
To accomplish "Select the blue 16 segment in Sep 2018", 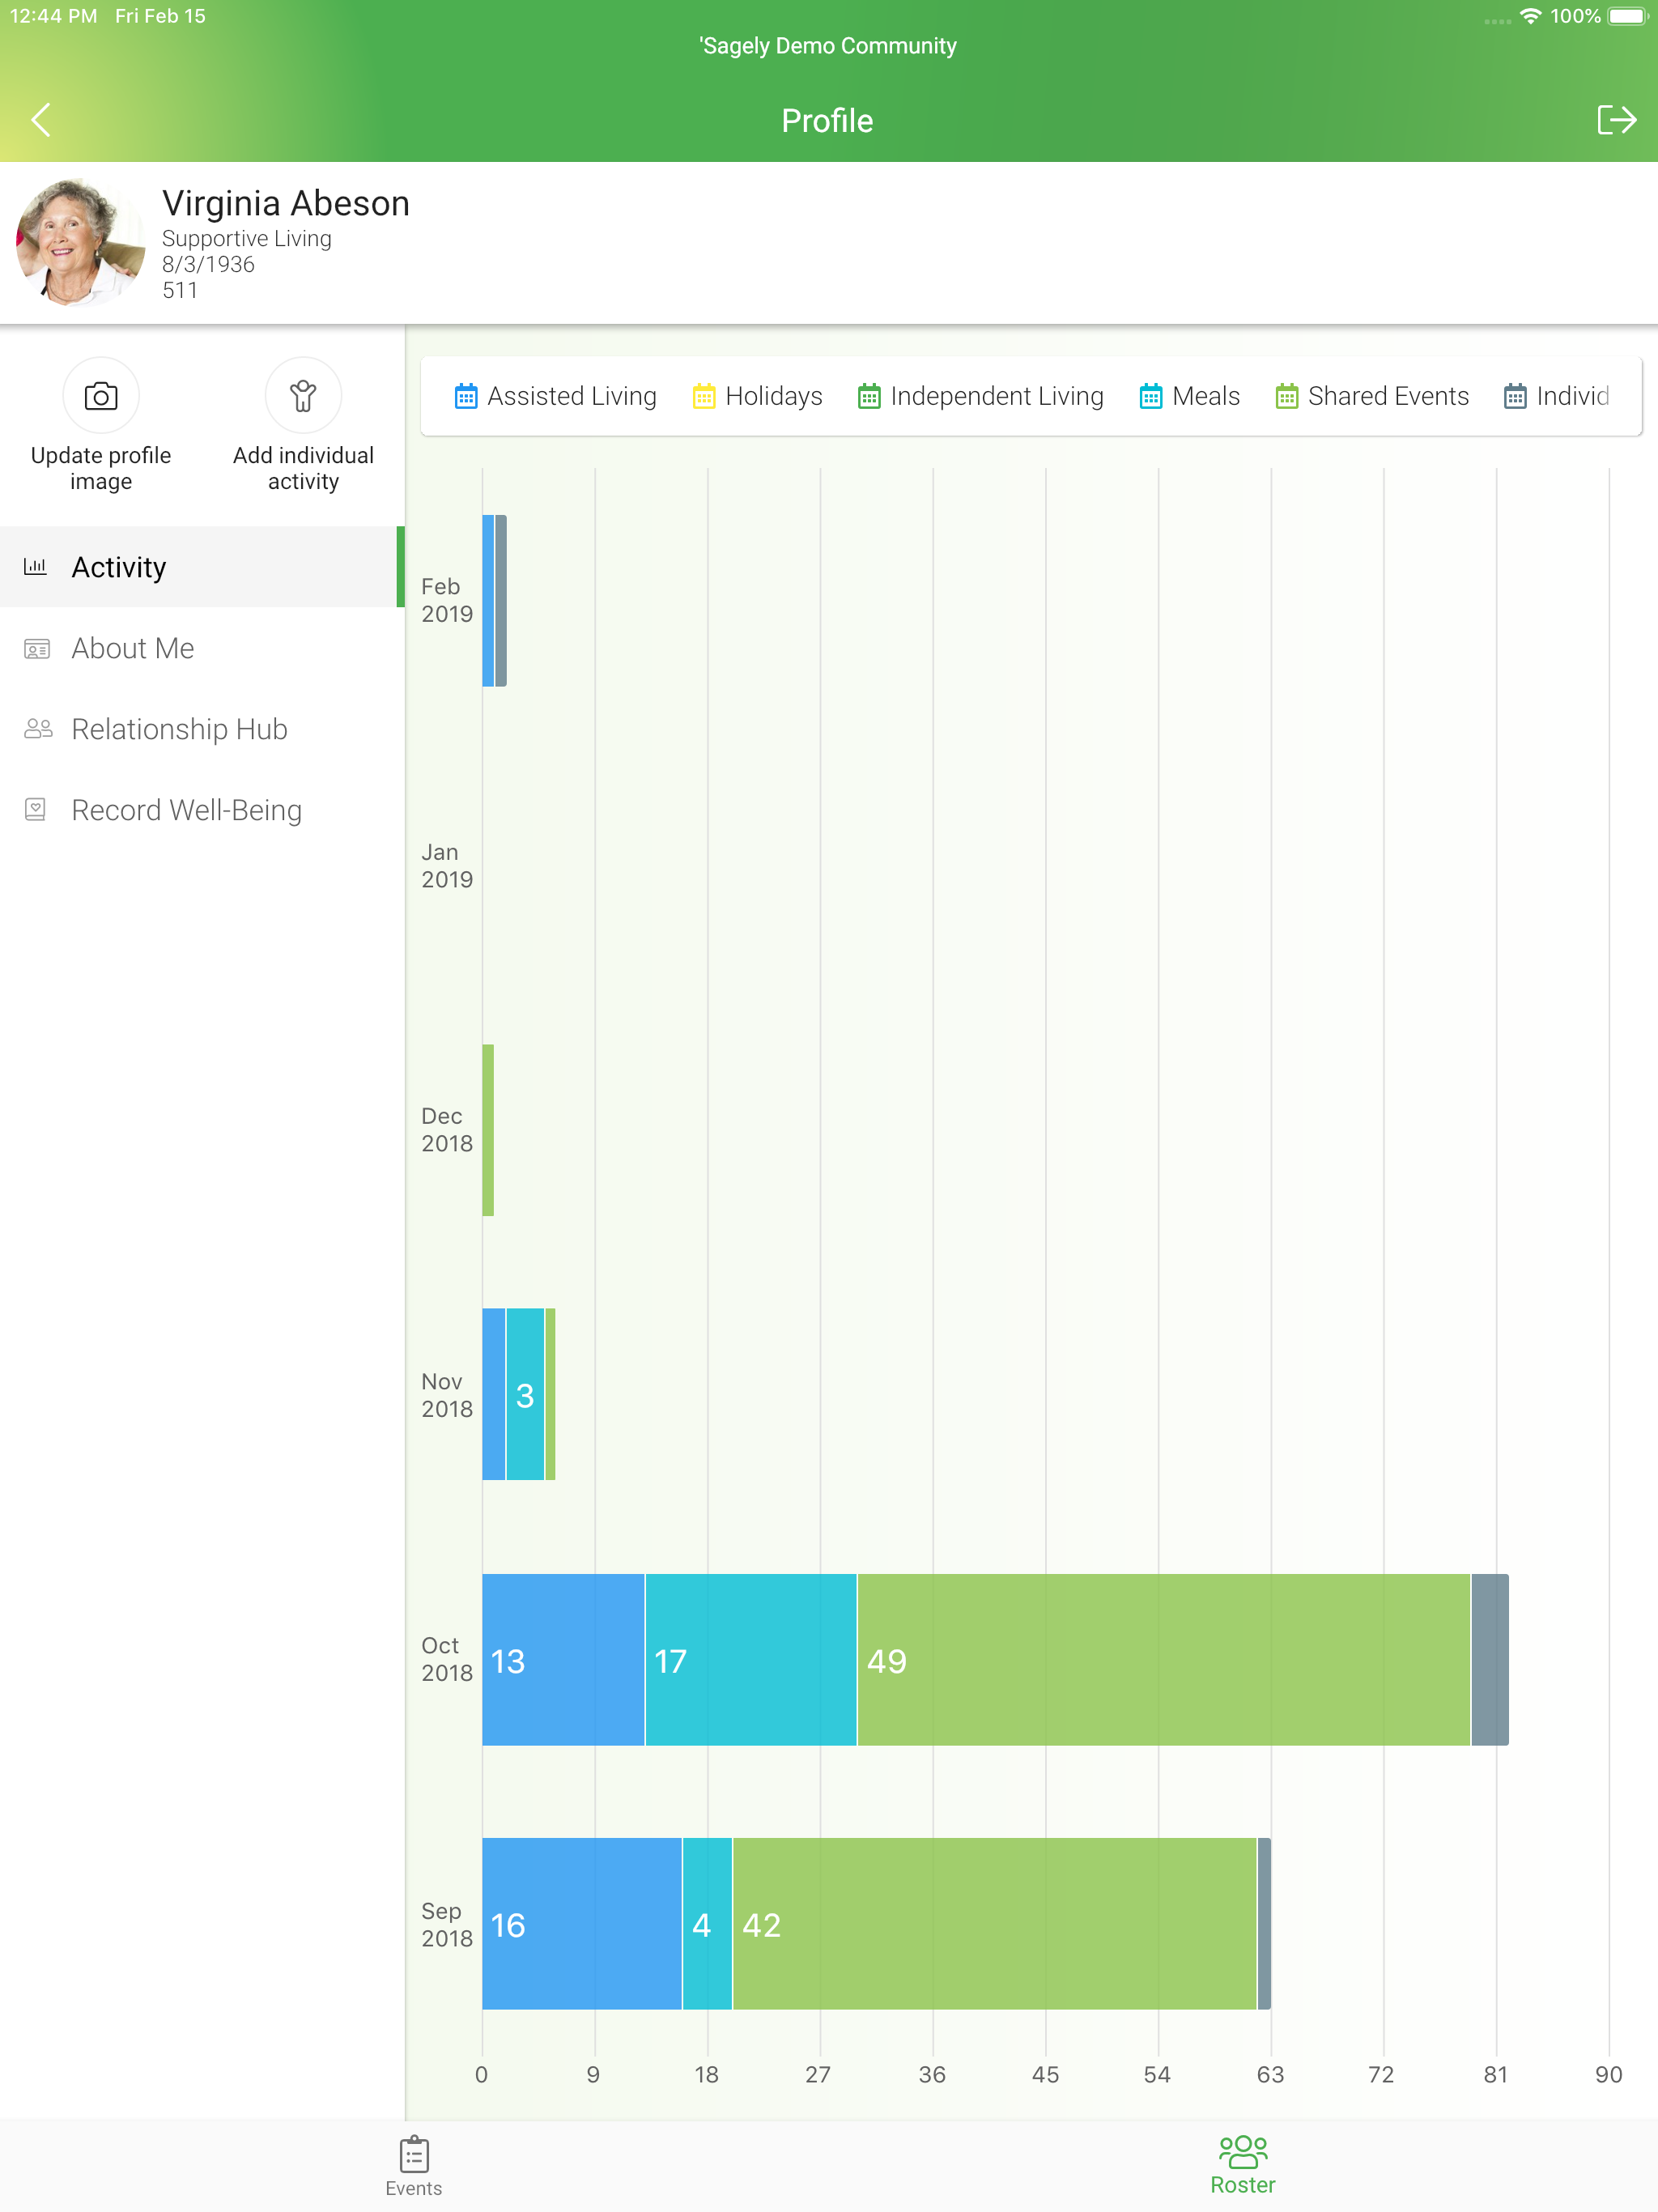I will (x=582, y=1924).
